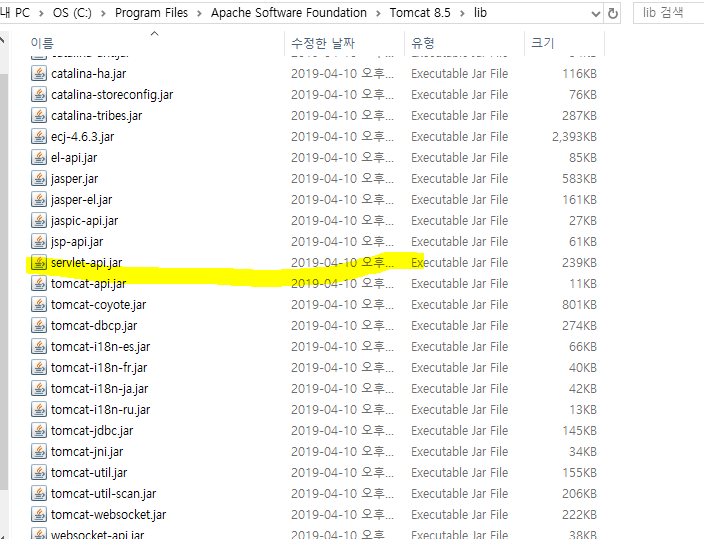The width and height of the screenshot is (704, 539).
Task: Click the tomcat-api.jar file icon
Action: point(39,283)
